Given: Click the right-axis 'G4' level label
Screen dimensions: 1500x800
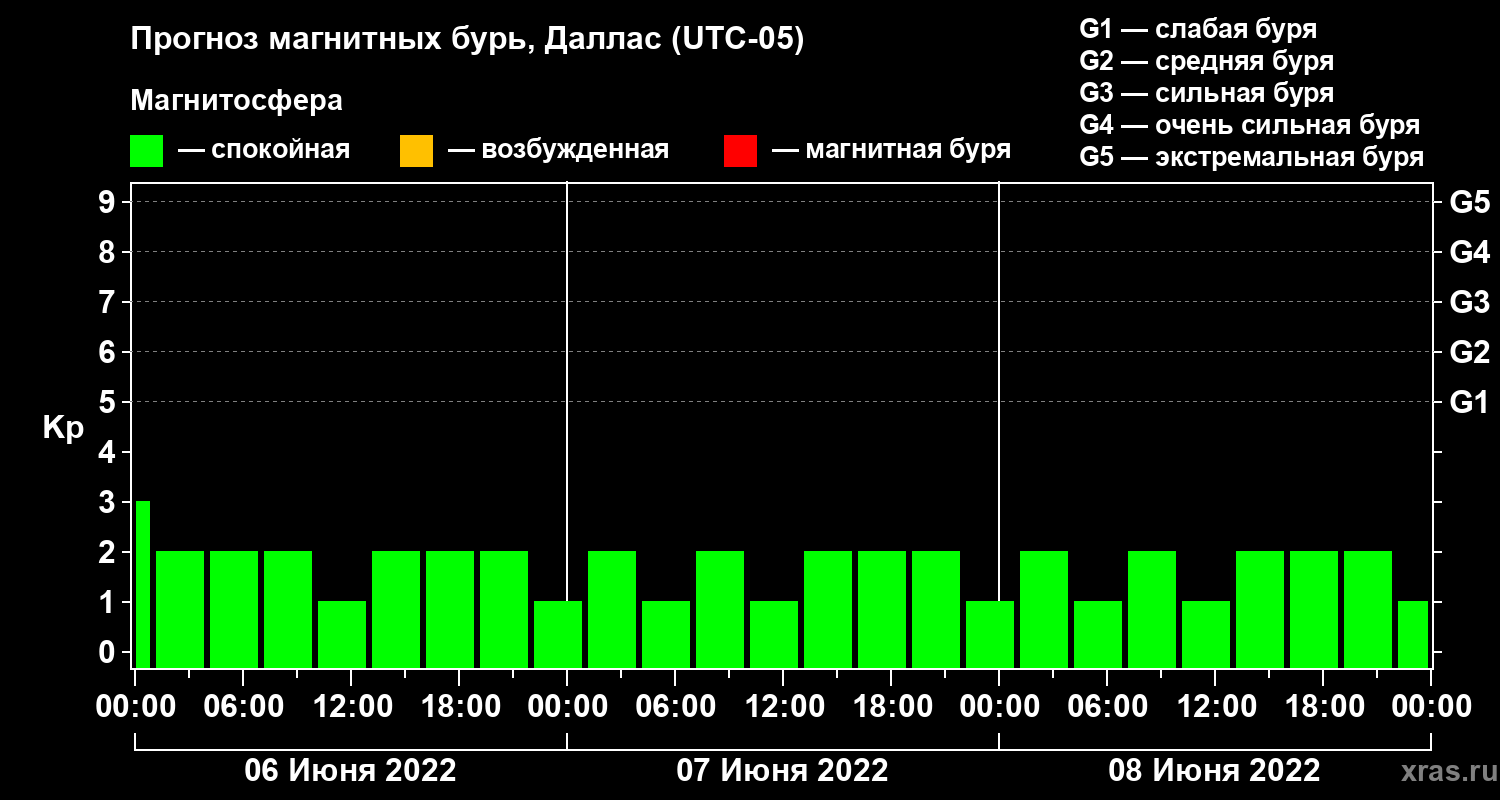Looking at the screenshot, I should coord(1469,252).
